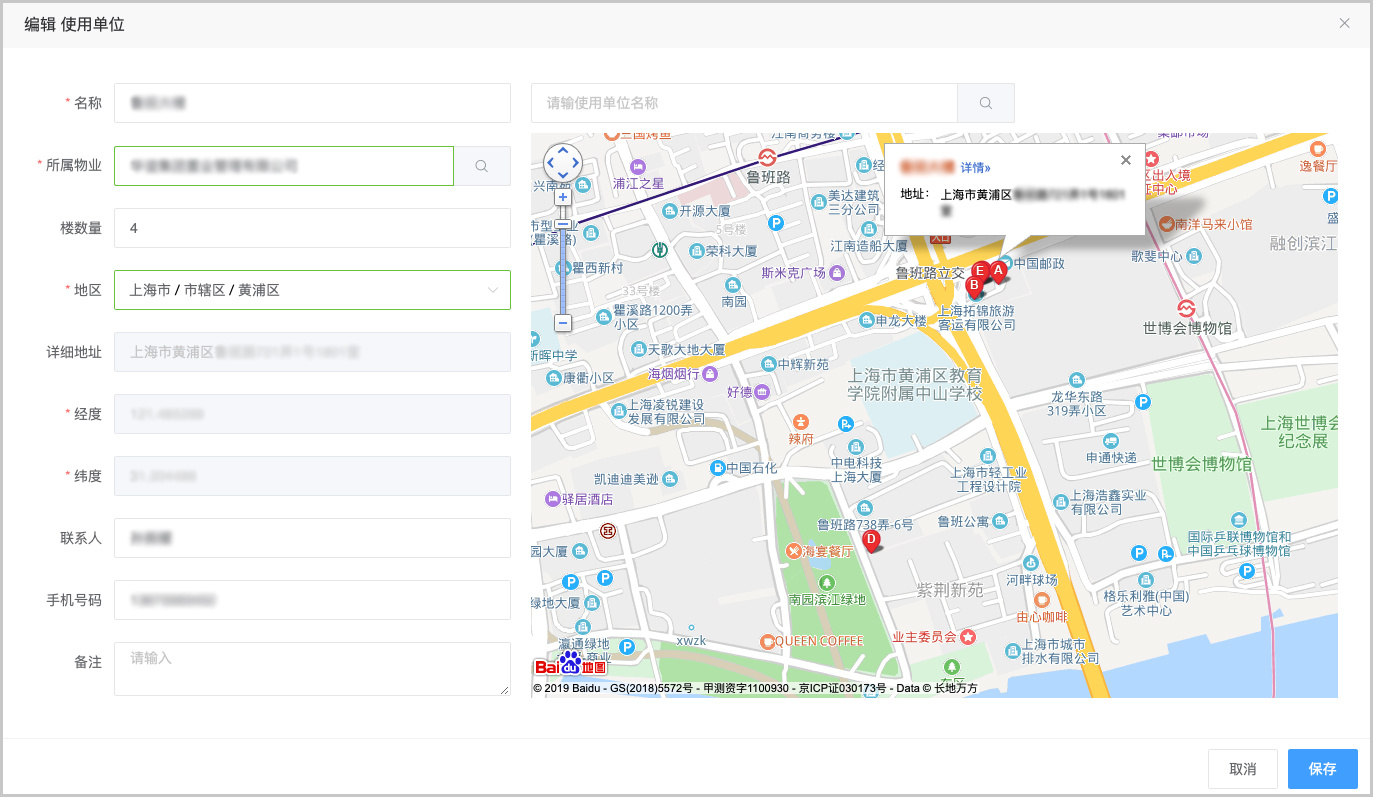The image size is (1373, 797).
Task: Close the map info popup
Action: click(x=1126, y=160)
